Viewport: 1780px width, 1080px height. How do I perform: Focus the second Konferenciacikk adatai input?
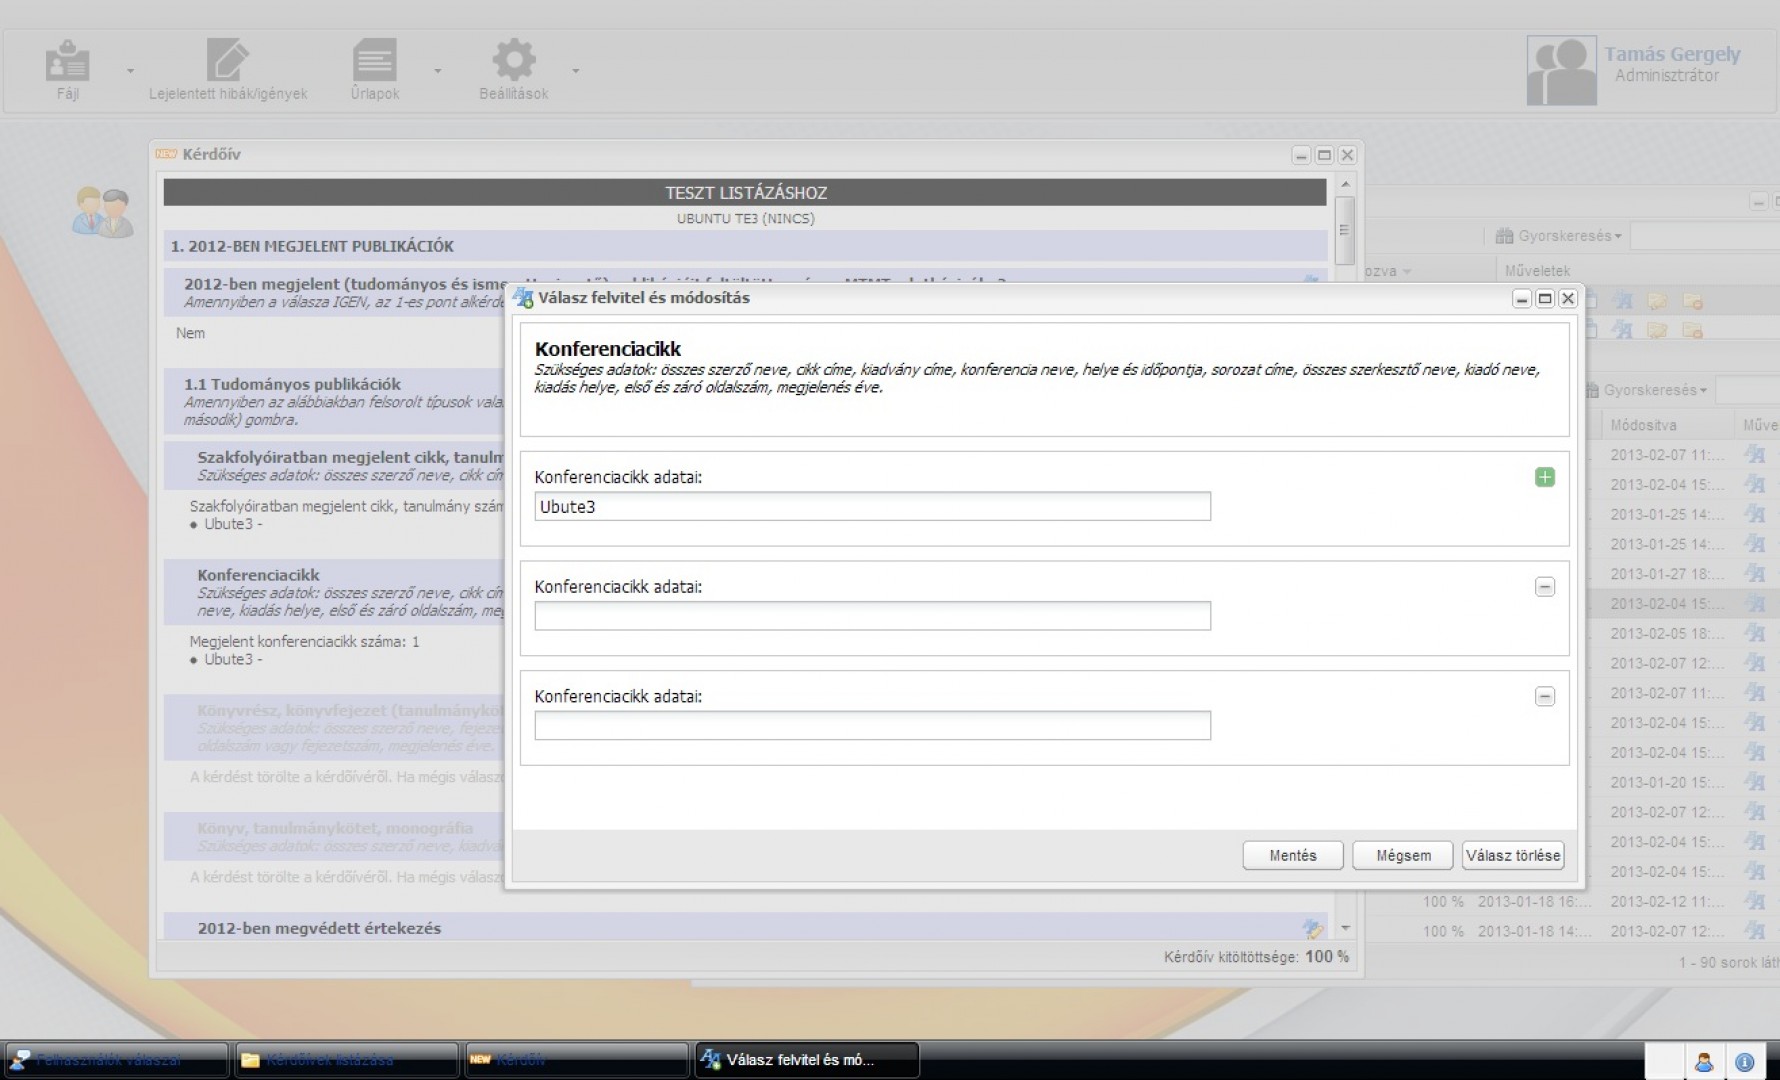tap(872, 616)
